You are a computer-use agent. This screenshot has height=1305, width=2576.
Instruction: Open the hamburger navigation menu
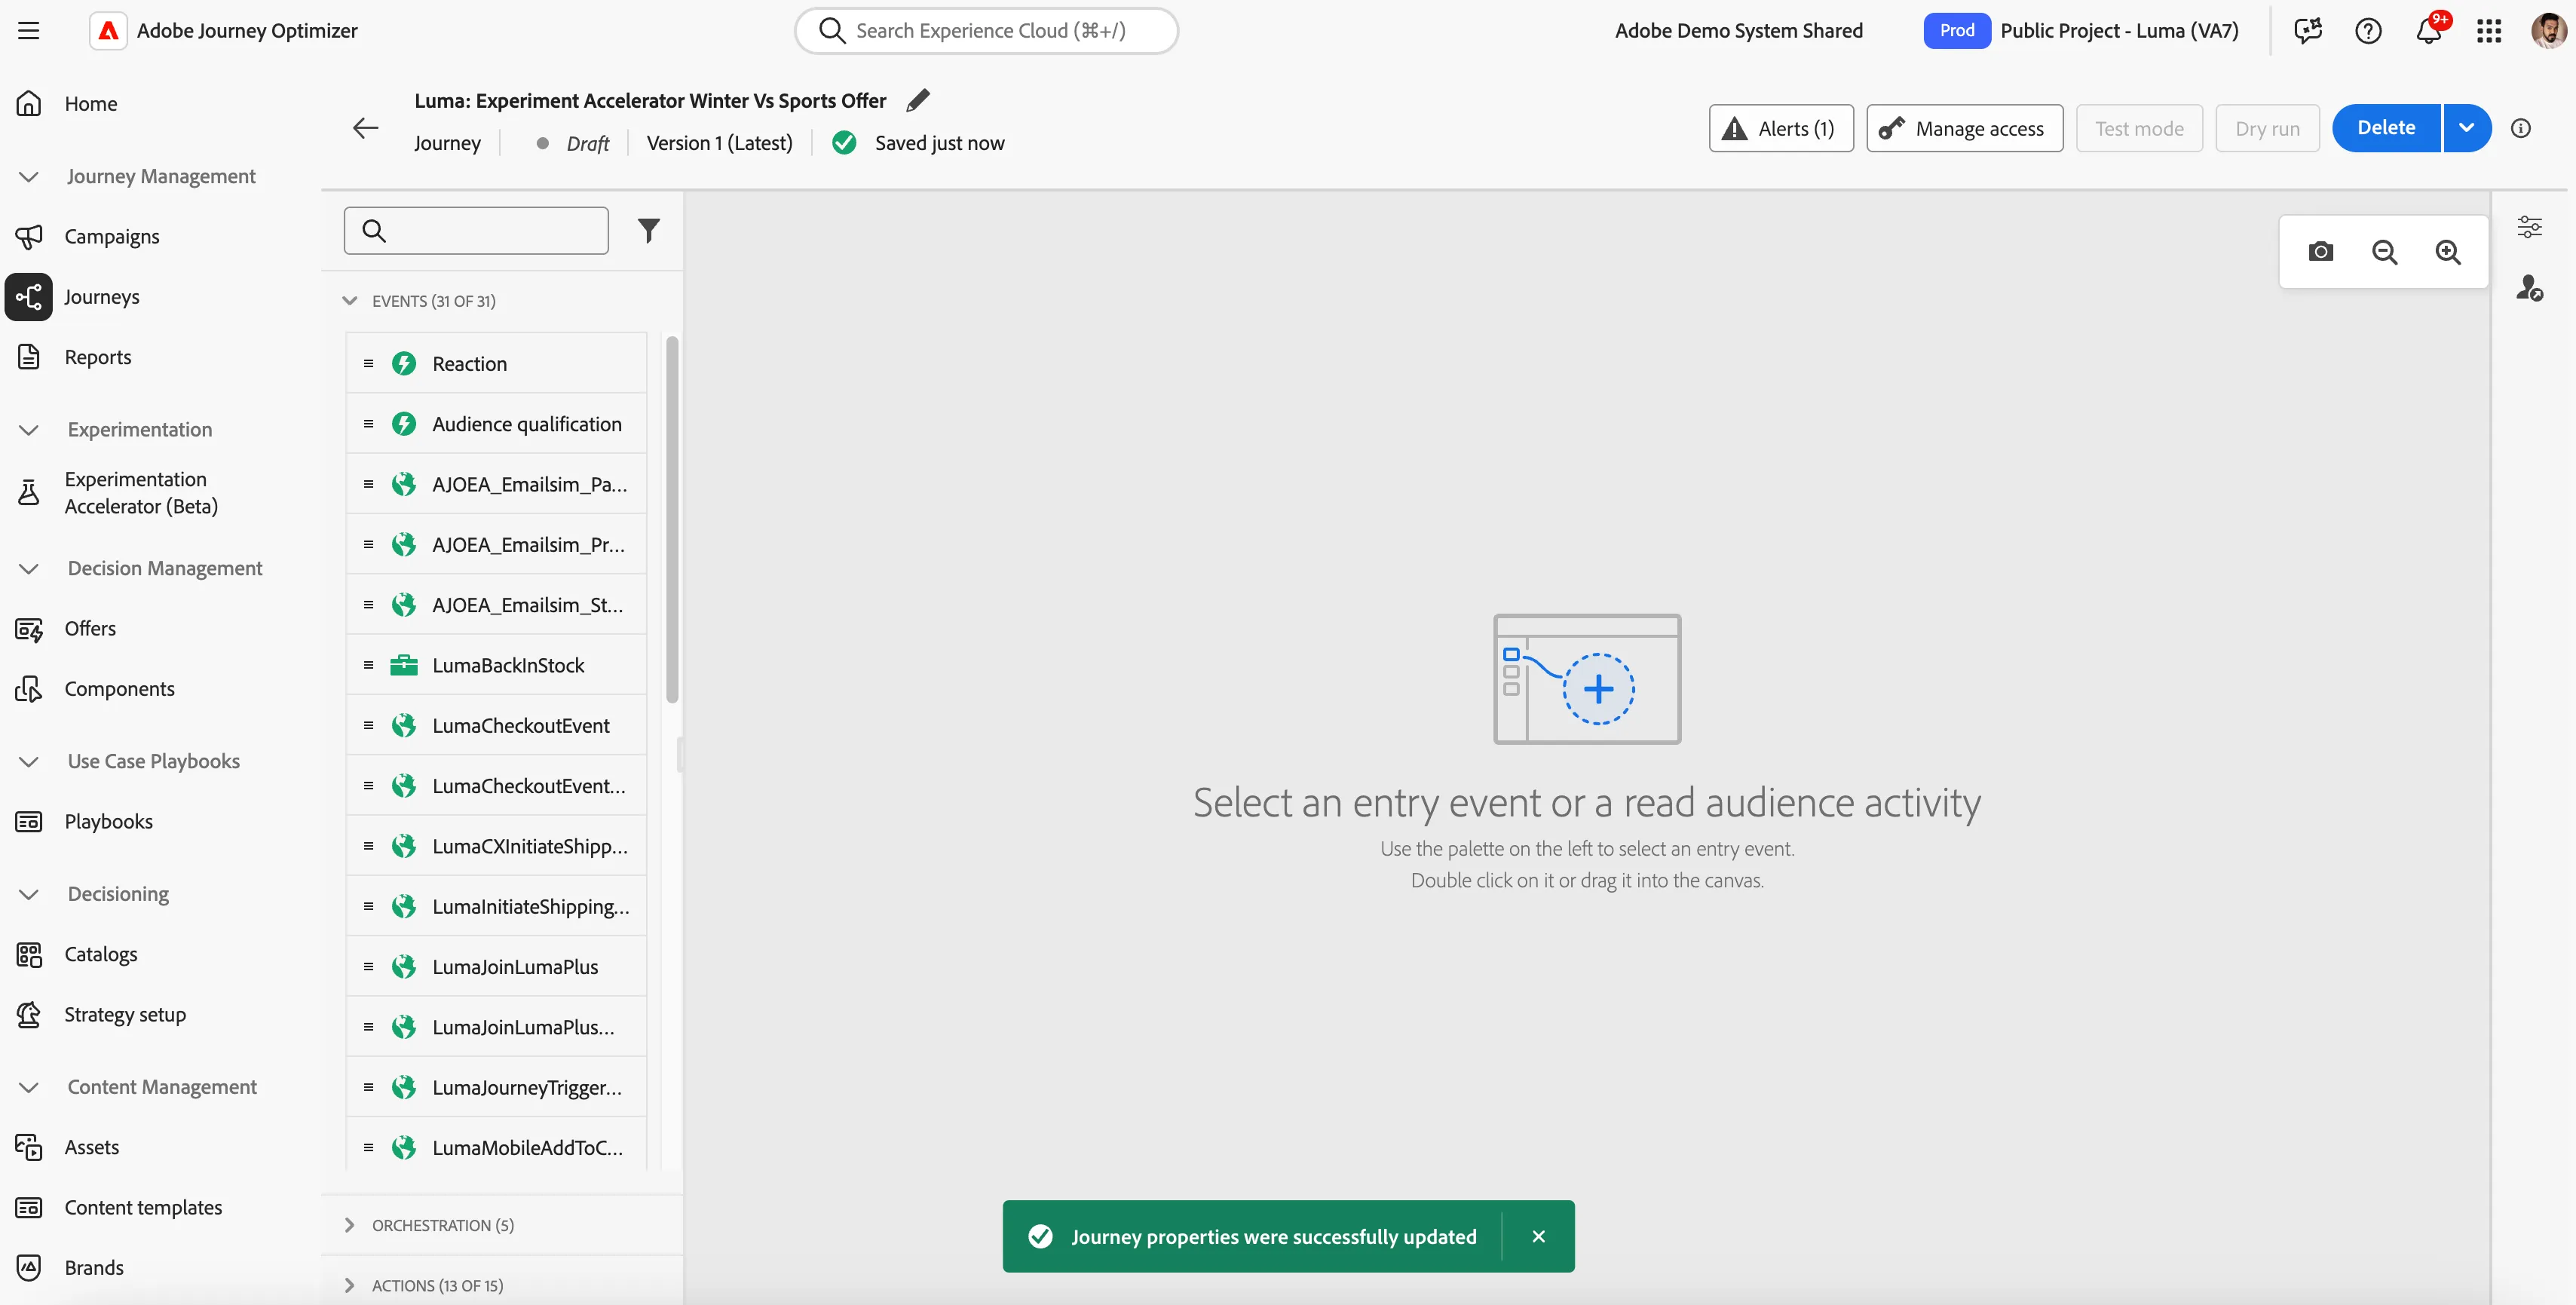pyautogui.click(x=29, y=31)
